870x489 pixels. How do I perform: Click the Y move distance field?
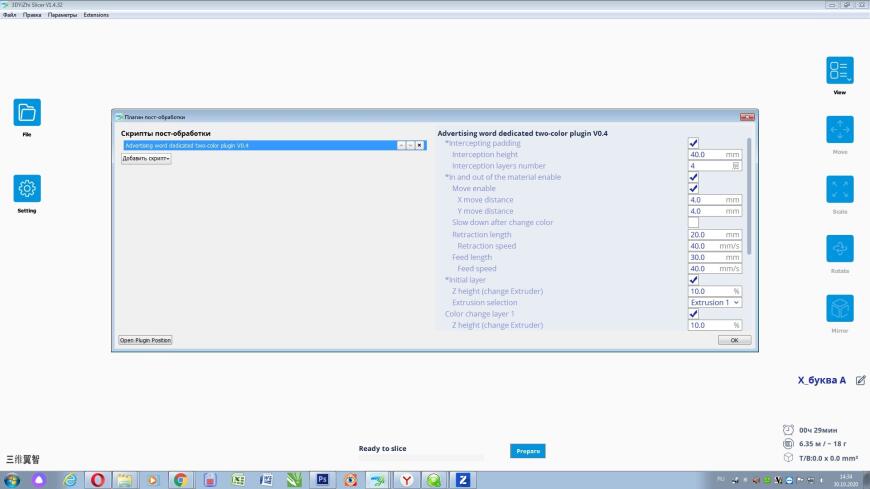715,211
